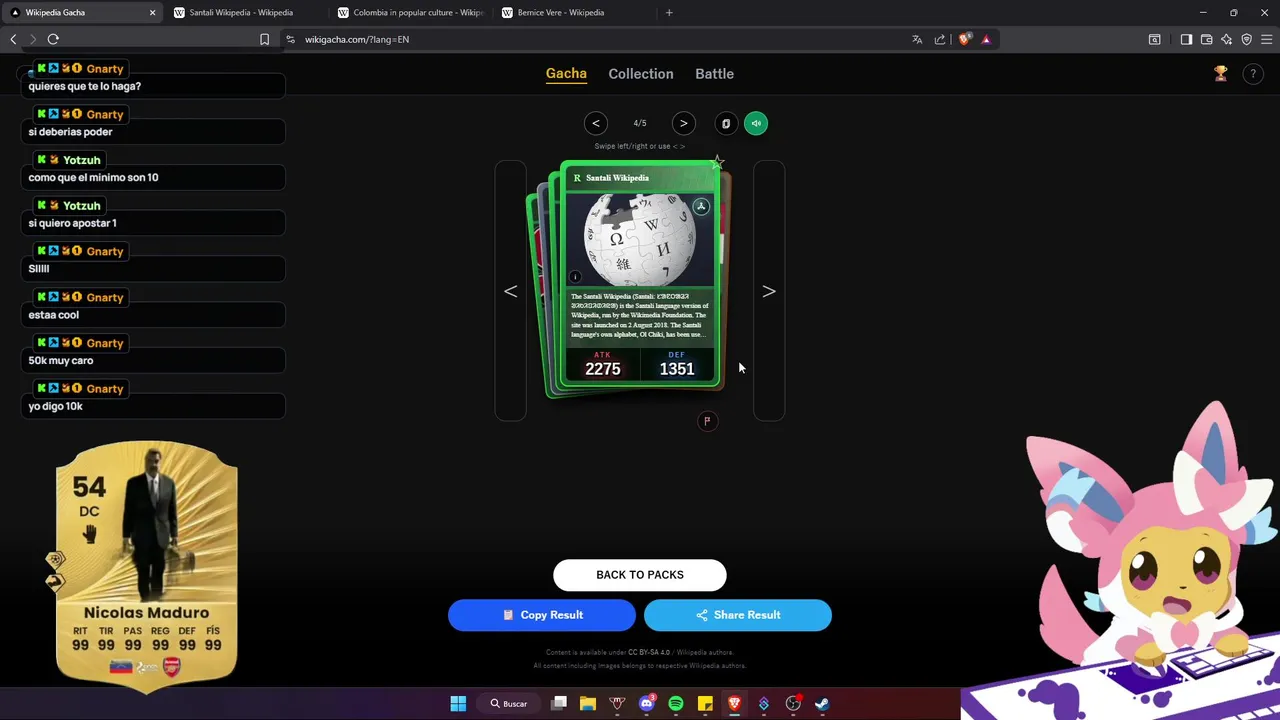Select the Colombia in popular culture browser tab
Viewport: 1280px width, 720px height.
(x=410, y=13)
